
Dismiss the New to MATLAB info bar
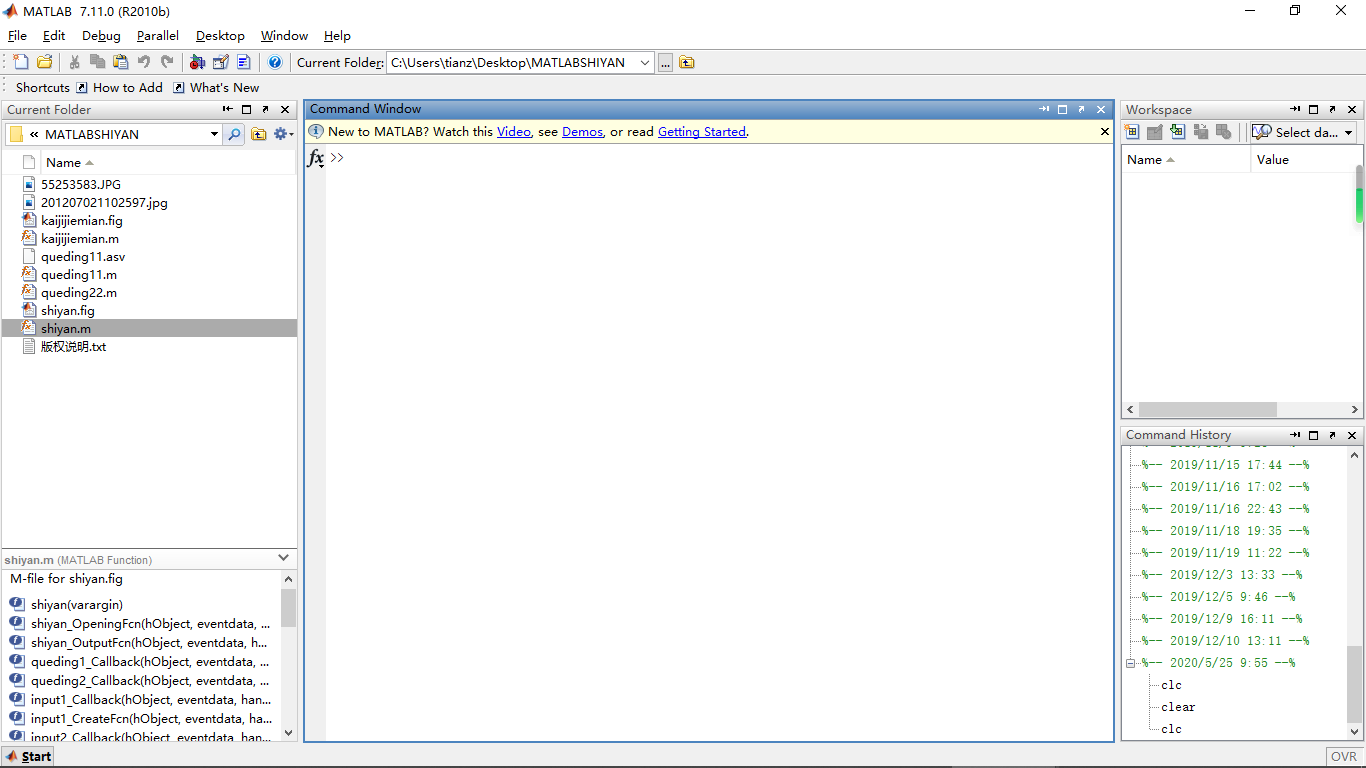coord(1105,131)
